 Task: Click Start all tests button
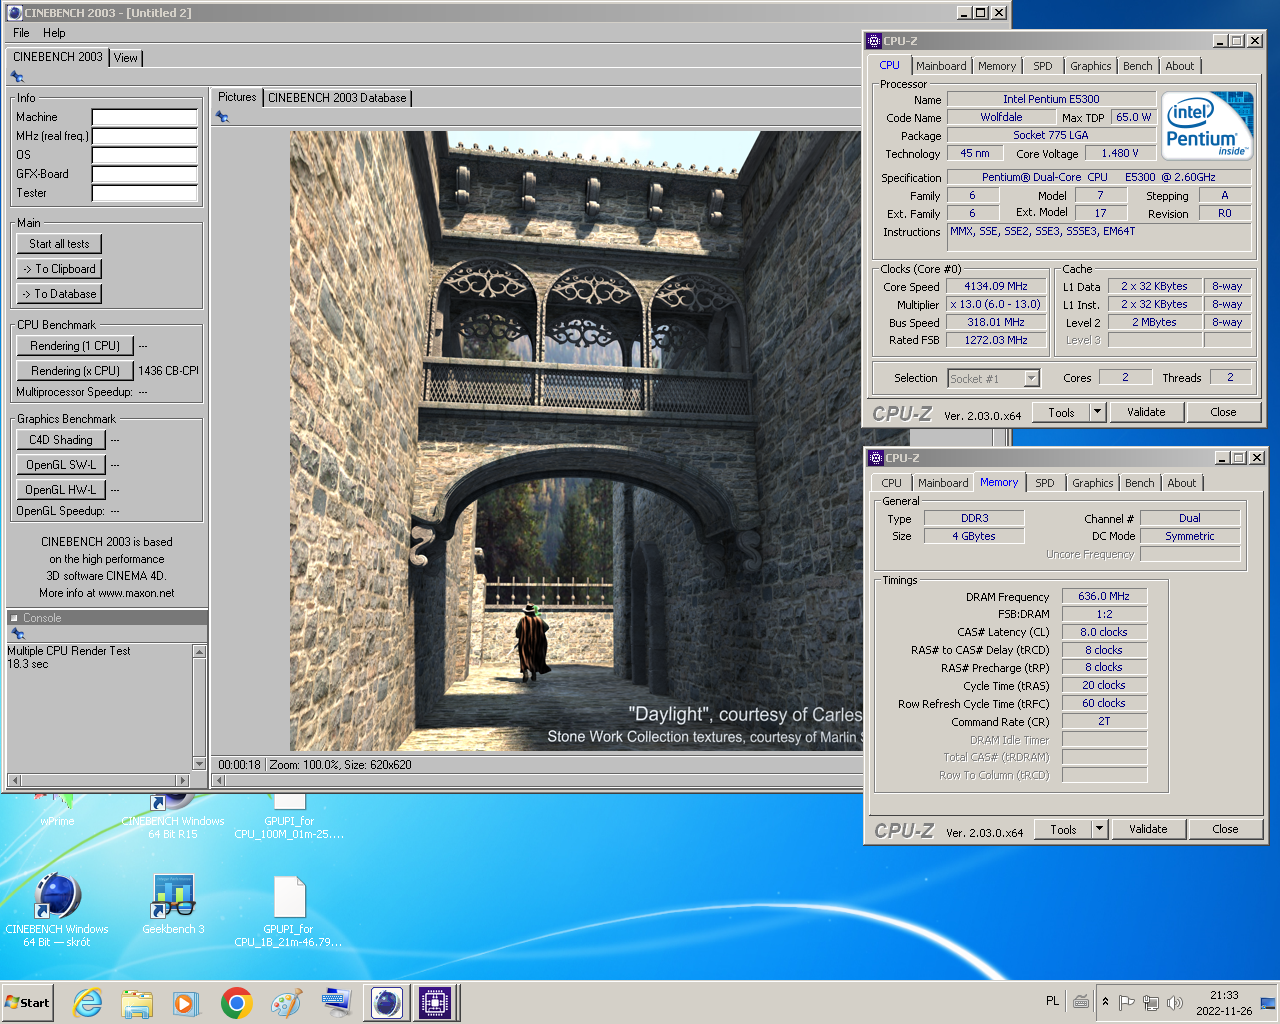[59, 244]
